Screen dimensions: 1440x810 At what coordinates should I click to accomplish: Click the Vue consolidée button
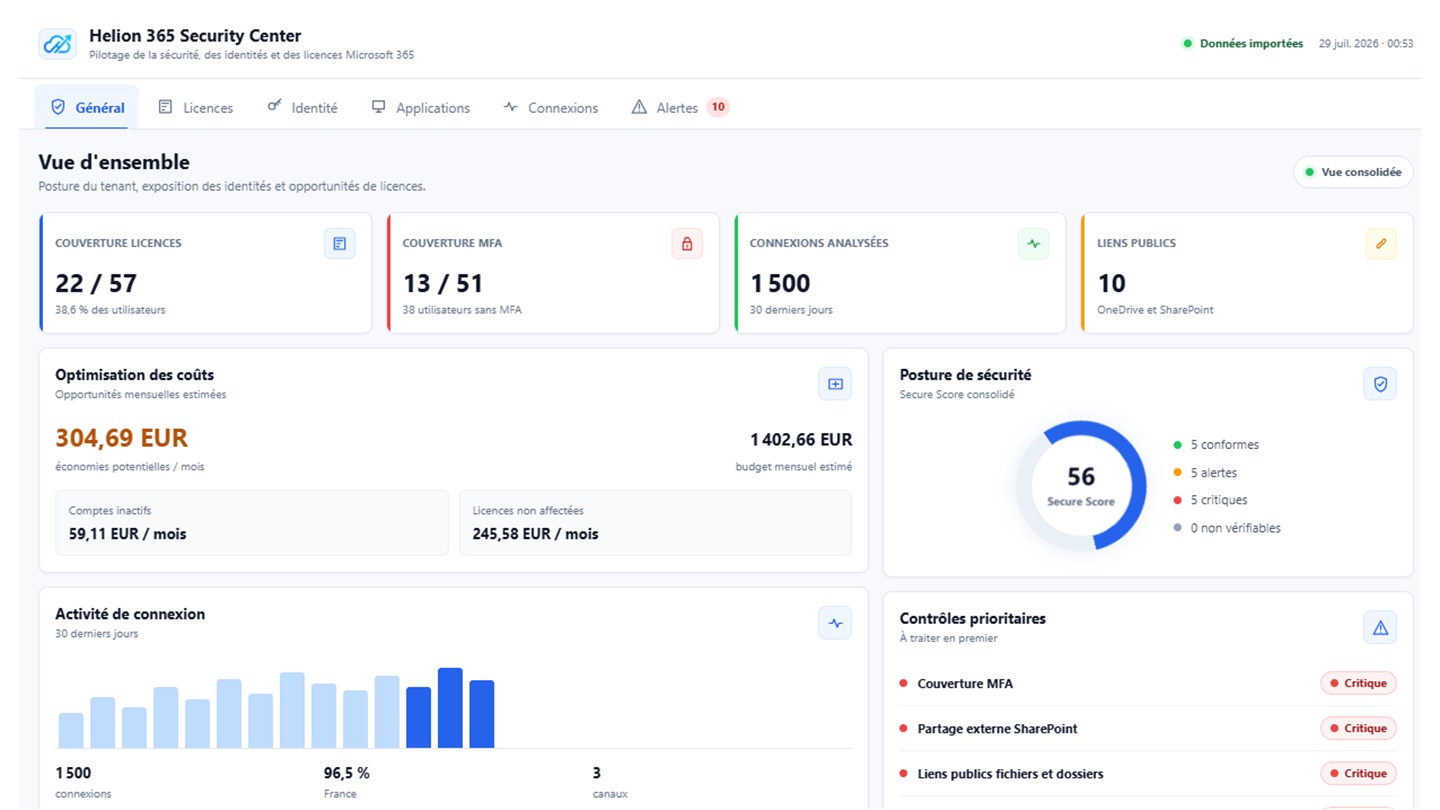(1353, 172)
